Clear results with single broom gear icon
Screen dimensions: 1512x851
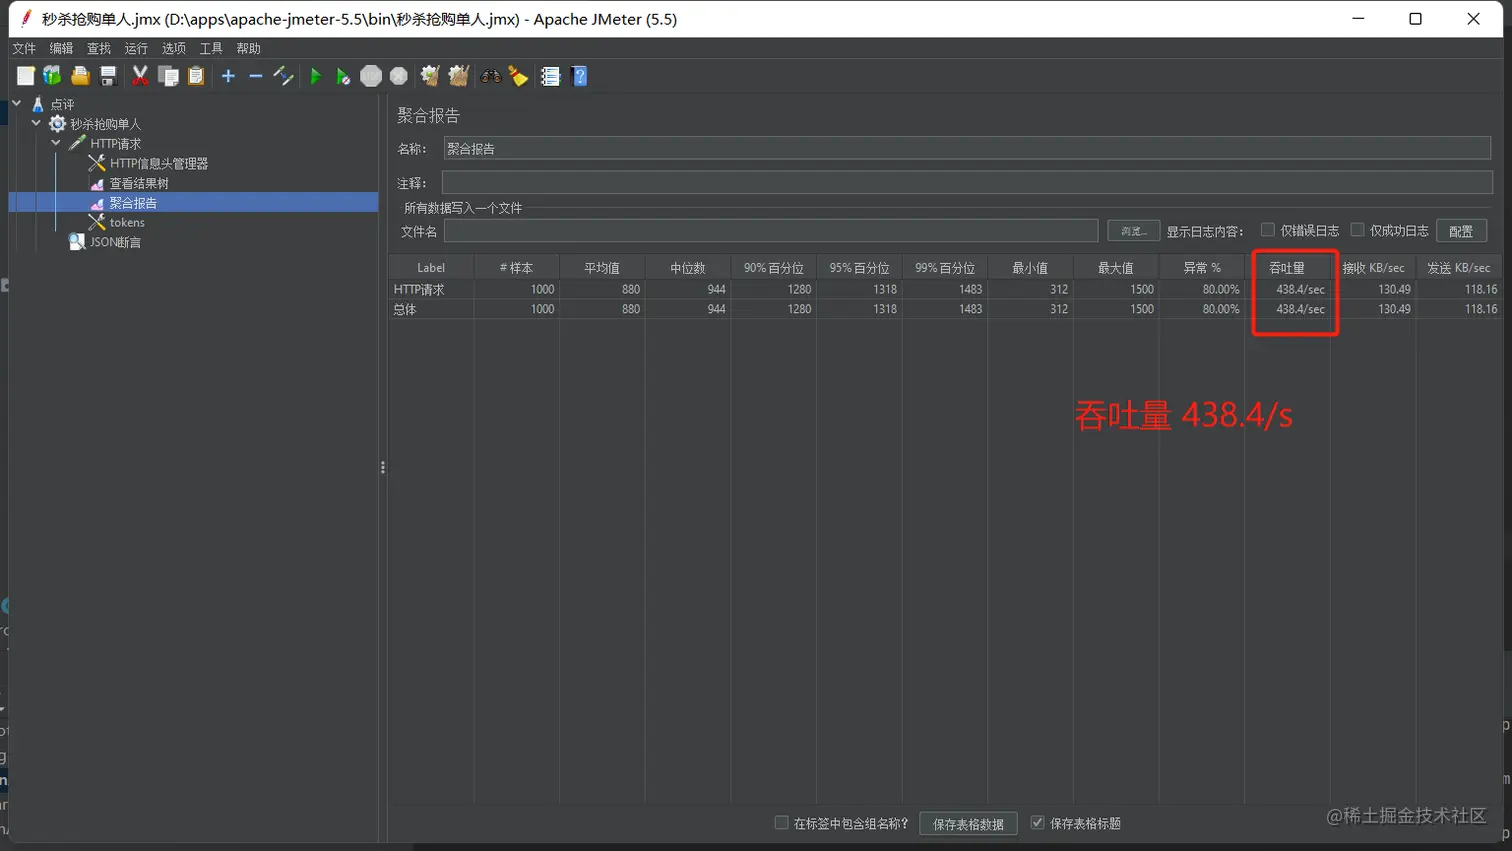point(430,76)
